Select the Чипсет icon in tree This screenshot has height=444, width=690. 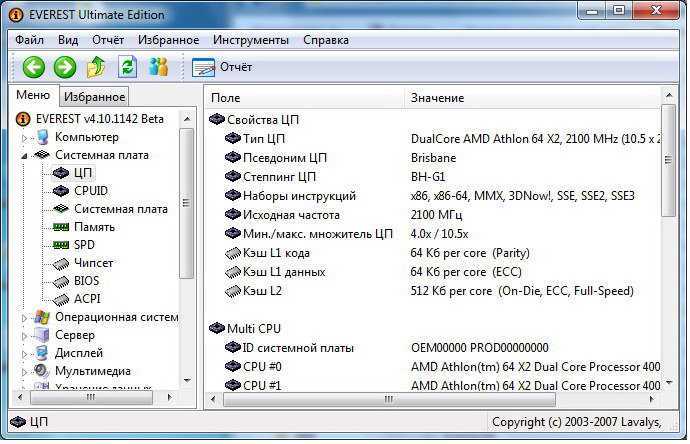point(61,264)
